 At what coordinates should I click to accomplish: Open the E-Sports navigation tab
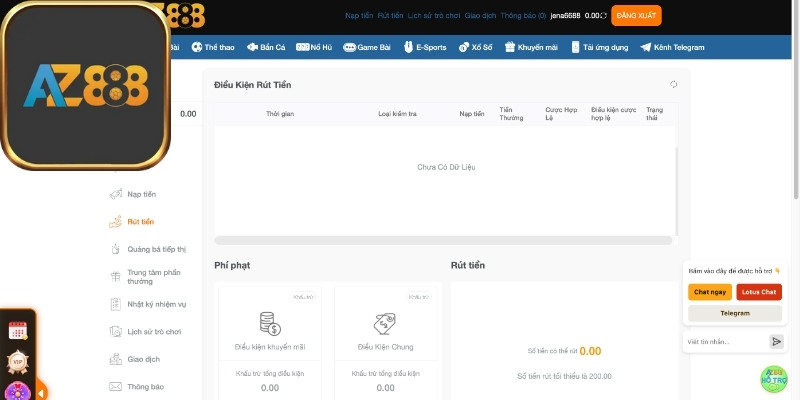(424, 47)
